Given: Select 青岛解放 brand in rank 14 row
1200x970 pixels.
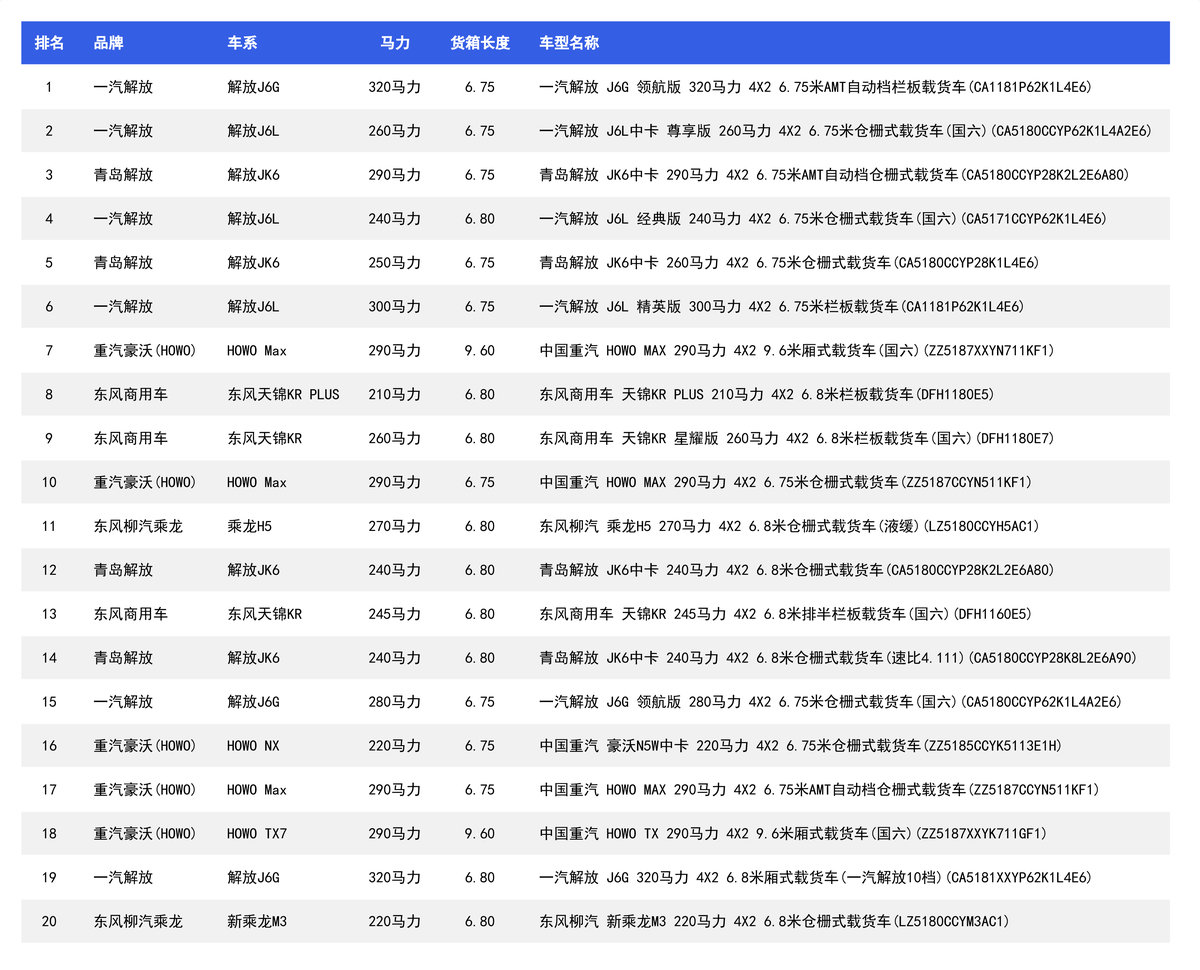Looking at the screenshot, I should click(123, 659).
